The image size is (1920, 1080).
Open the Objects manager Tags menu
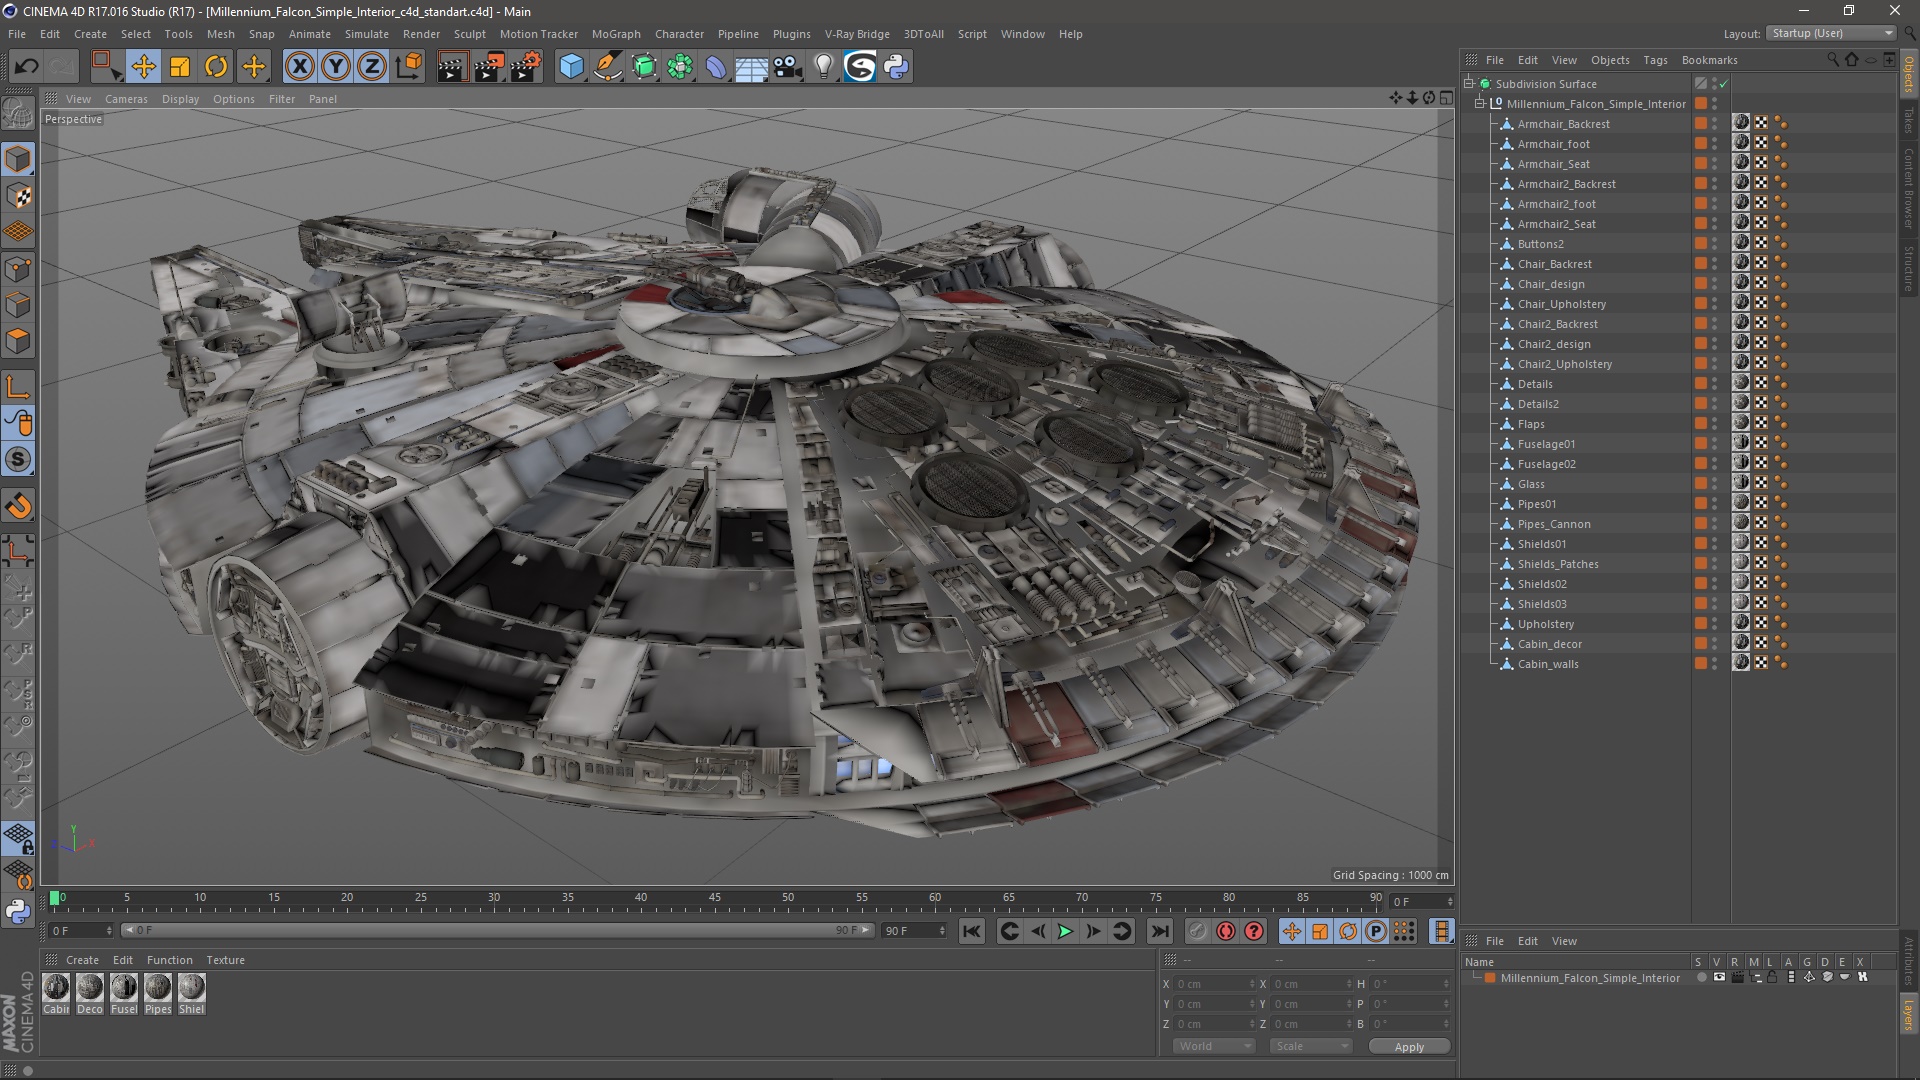click(1655, 60)
